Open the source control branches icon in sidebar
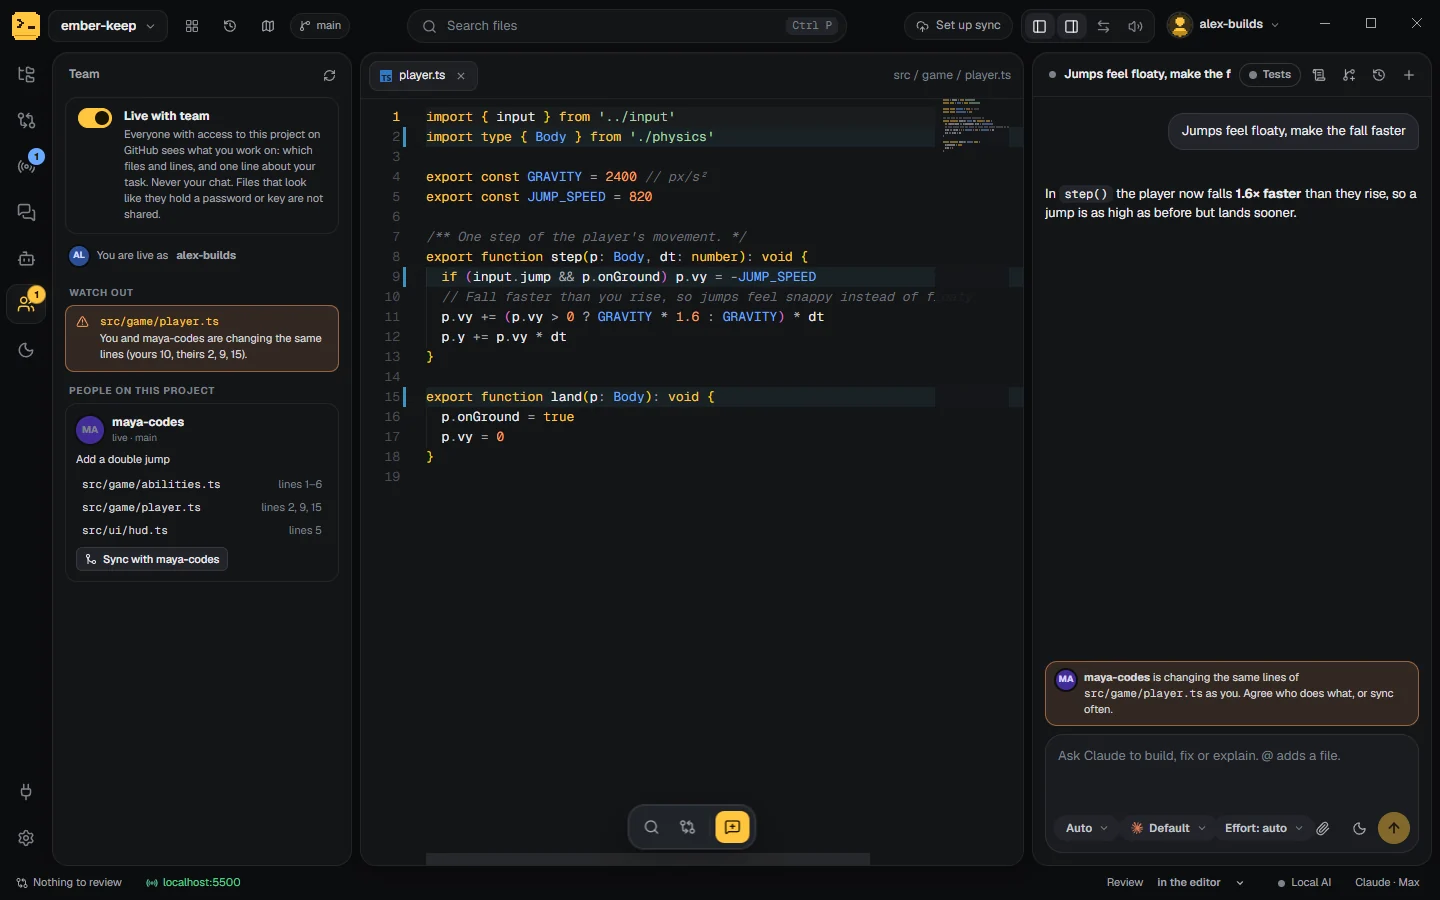Image resolution: width=1440 pixels, height=900 pixels. (x=27, y=121)
